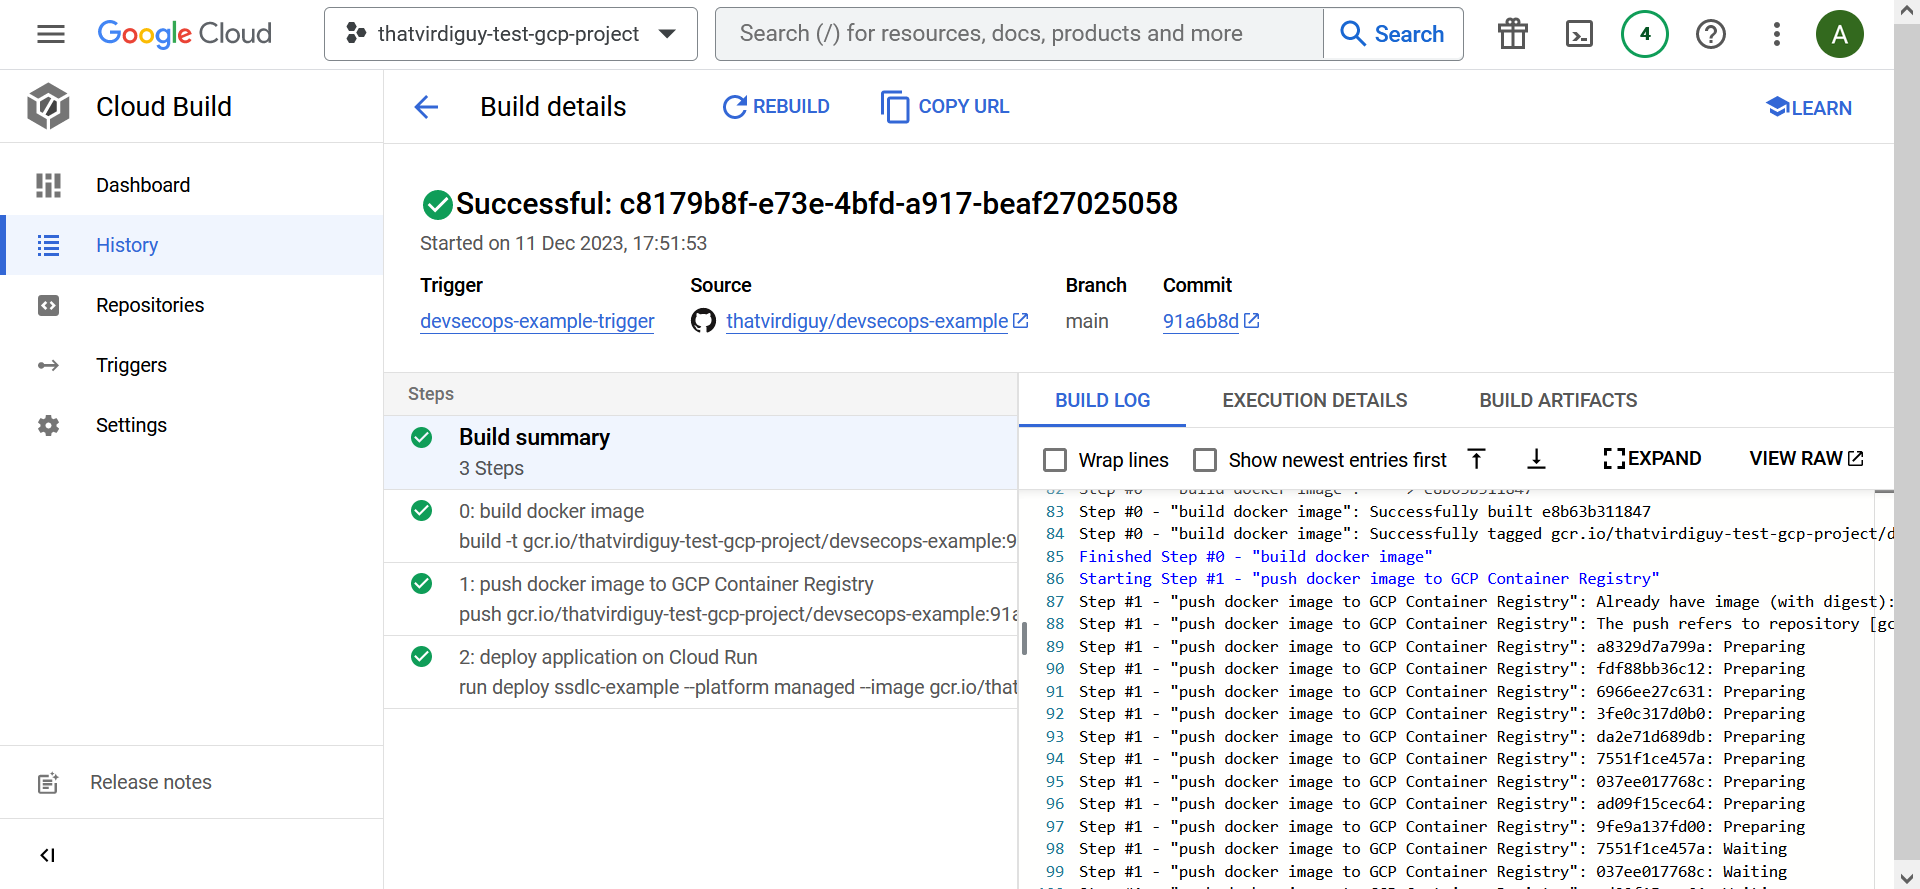Screen dimensions: 1920x889
Task: Jump to bottom of log icon
Action: 1536,459
